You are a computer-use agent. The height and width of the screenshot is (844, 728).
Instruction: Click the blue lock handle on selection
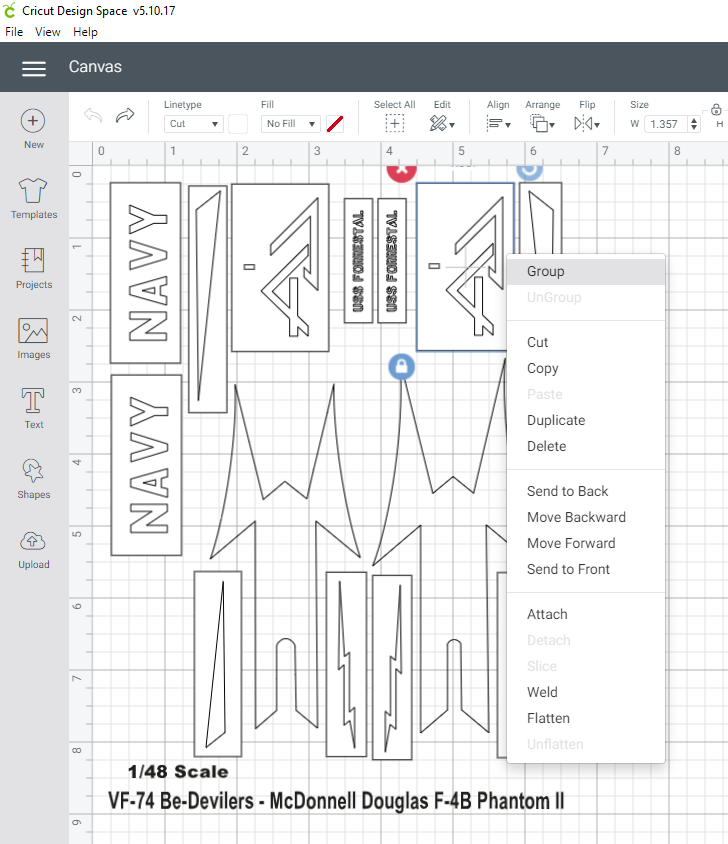(x=401, y=367)
